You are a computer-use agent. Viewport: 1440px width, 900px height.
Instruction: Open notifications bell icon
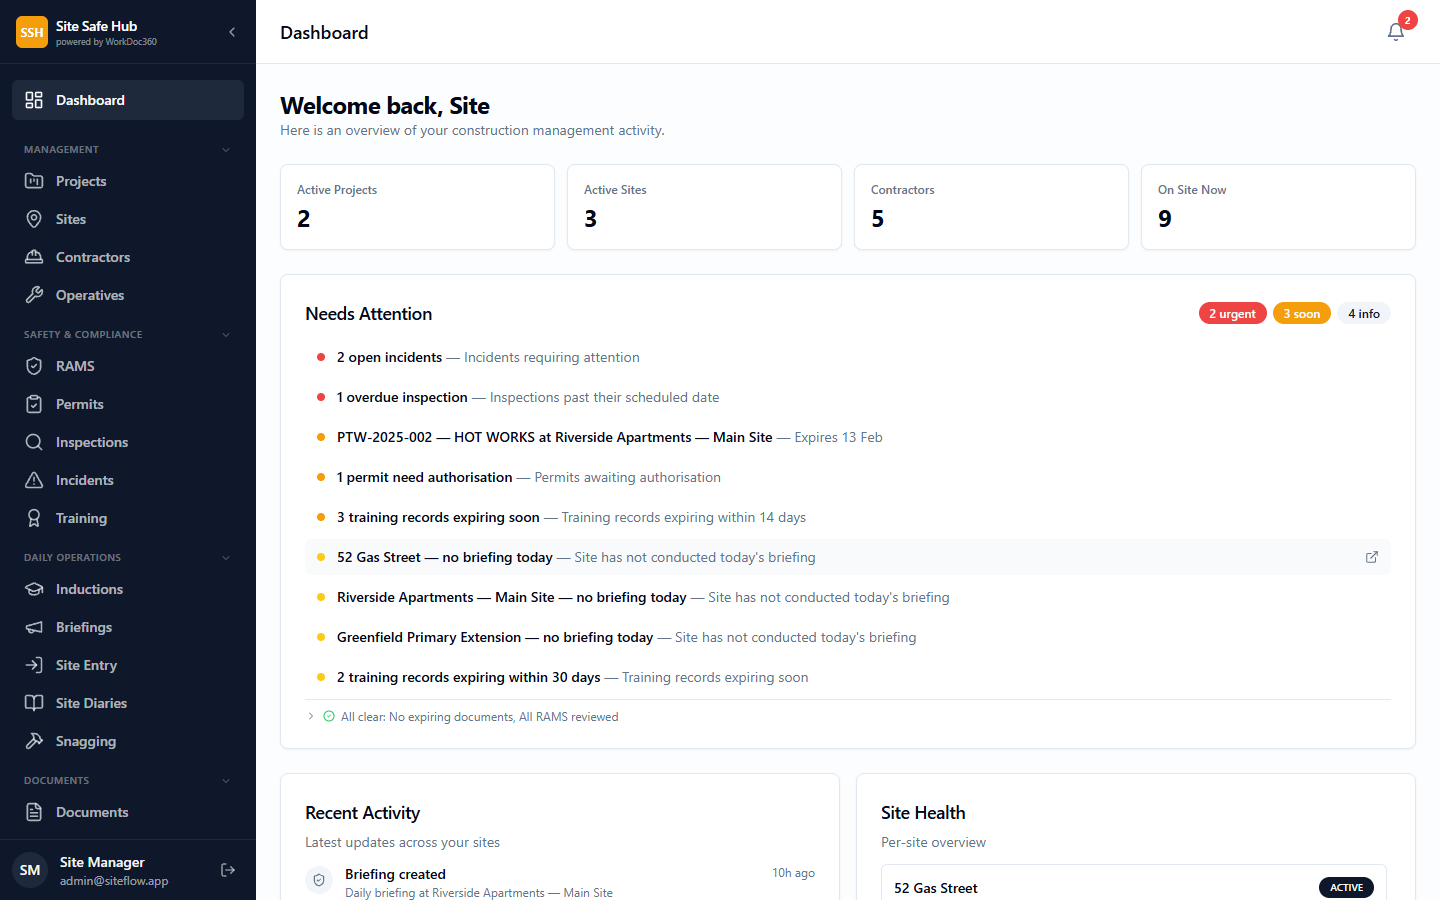(x=1396, y=32)
